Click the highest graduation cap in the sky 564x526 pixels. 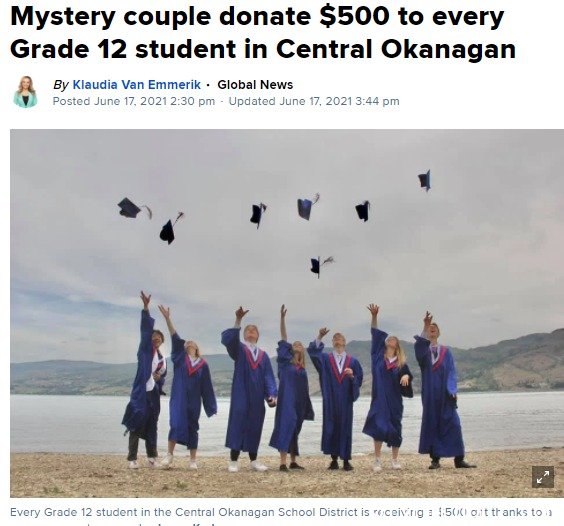pos(425,180)
